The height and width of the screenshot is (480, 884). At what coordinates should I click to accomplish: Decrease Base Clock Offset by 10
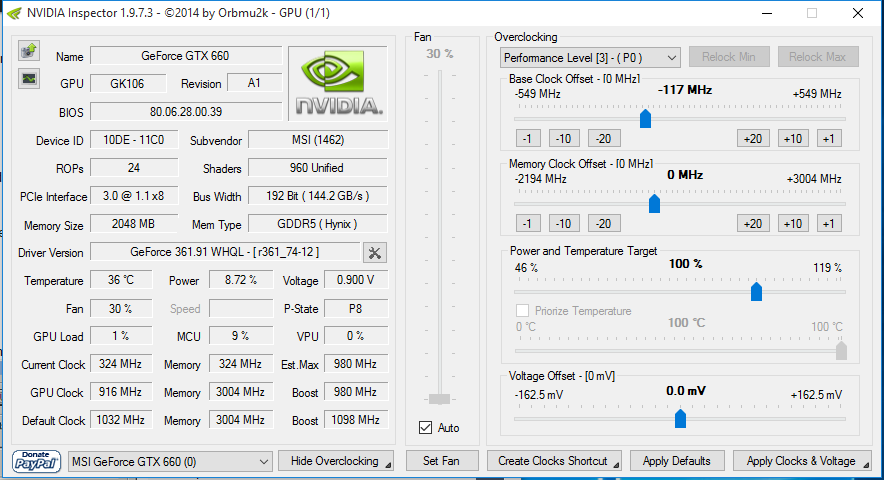click(564, 139)
